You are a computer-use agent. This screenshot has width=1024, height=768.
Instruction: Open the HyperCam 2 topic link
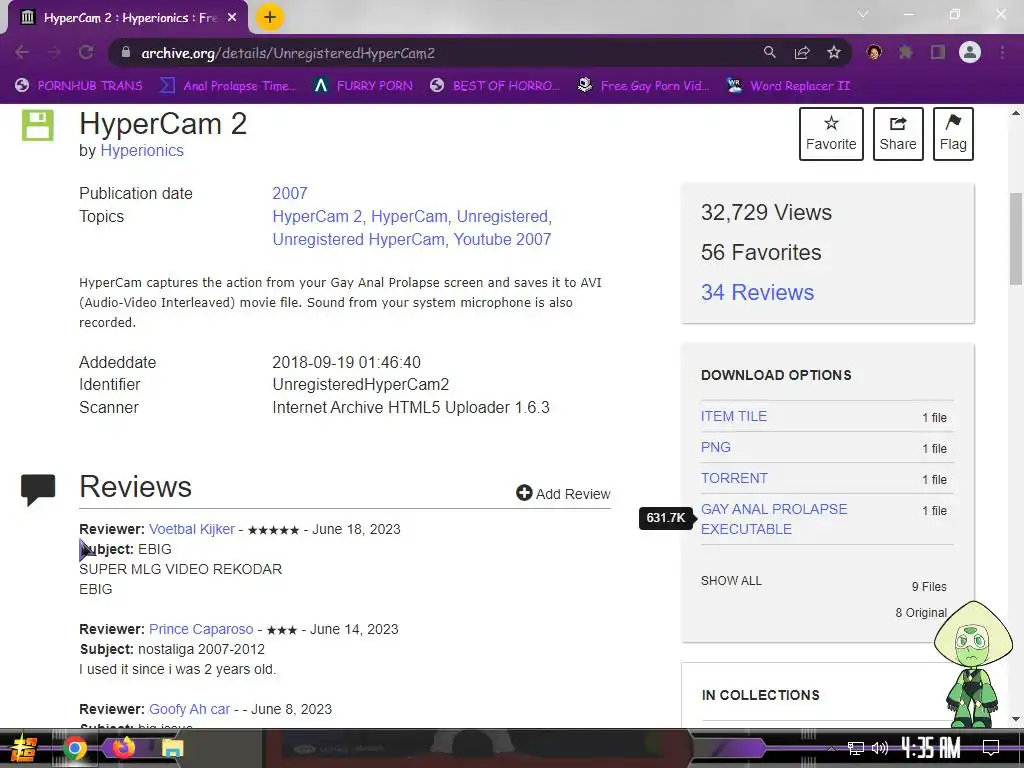pos(319,216)
